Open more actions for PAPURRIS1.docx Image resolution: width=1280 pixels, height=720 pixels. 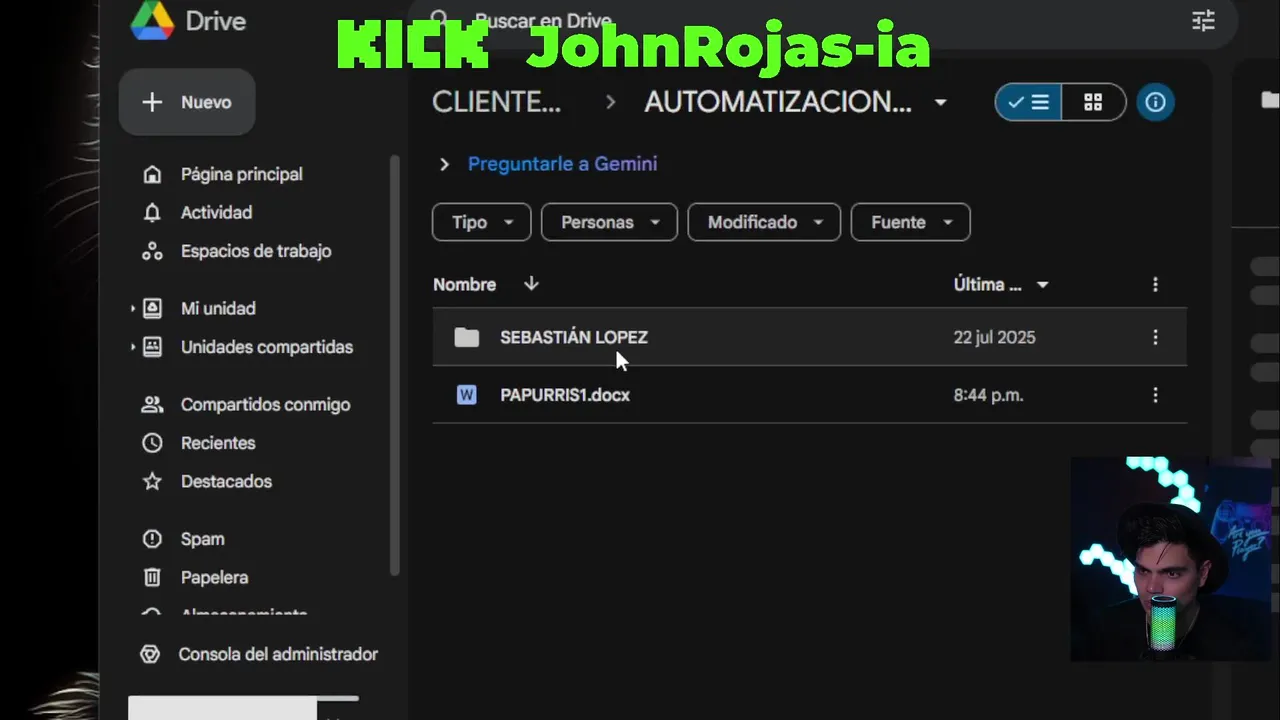click(1155, 395)
